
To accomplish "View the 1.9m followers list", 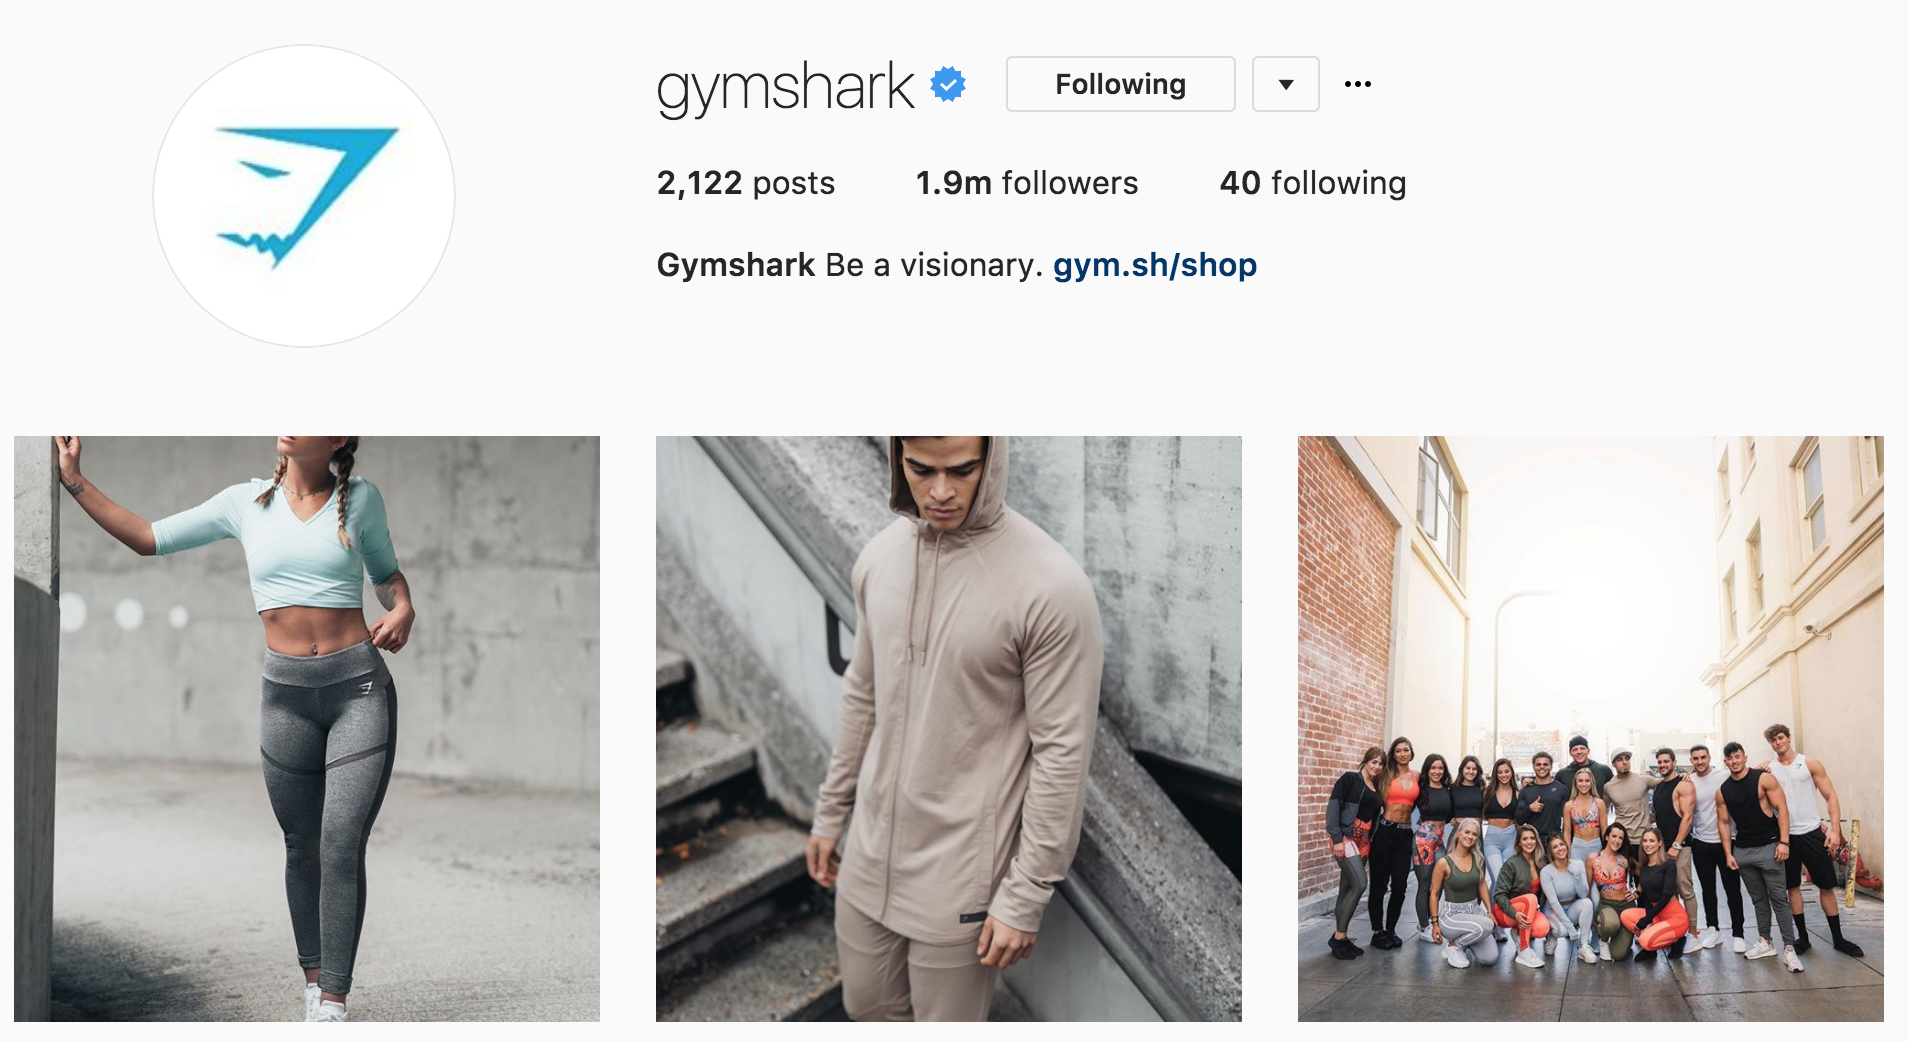I will click(x=1027, y=183).
